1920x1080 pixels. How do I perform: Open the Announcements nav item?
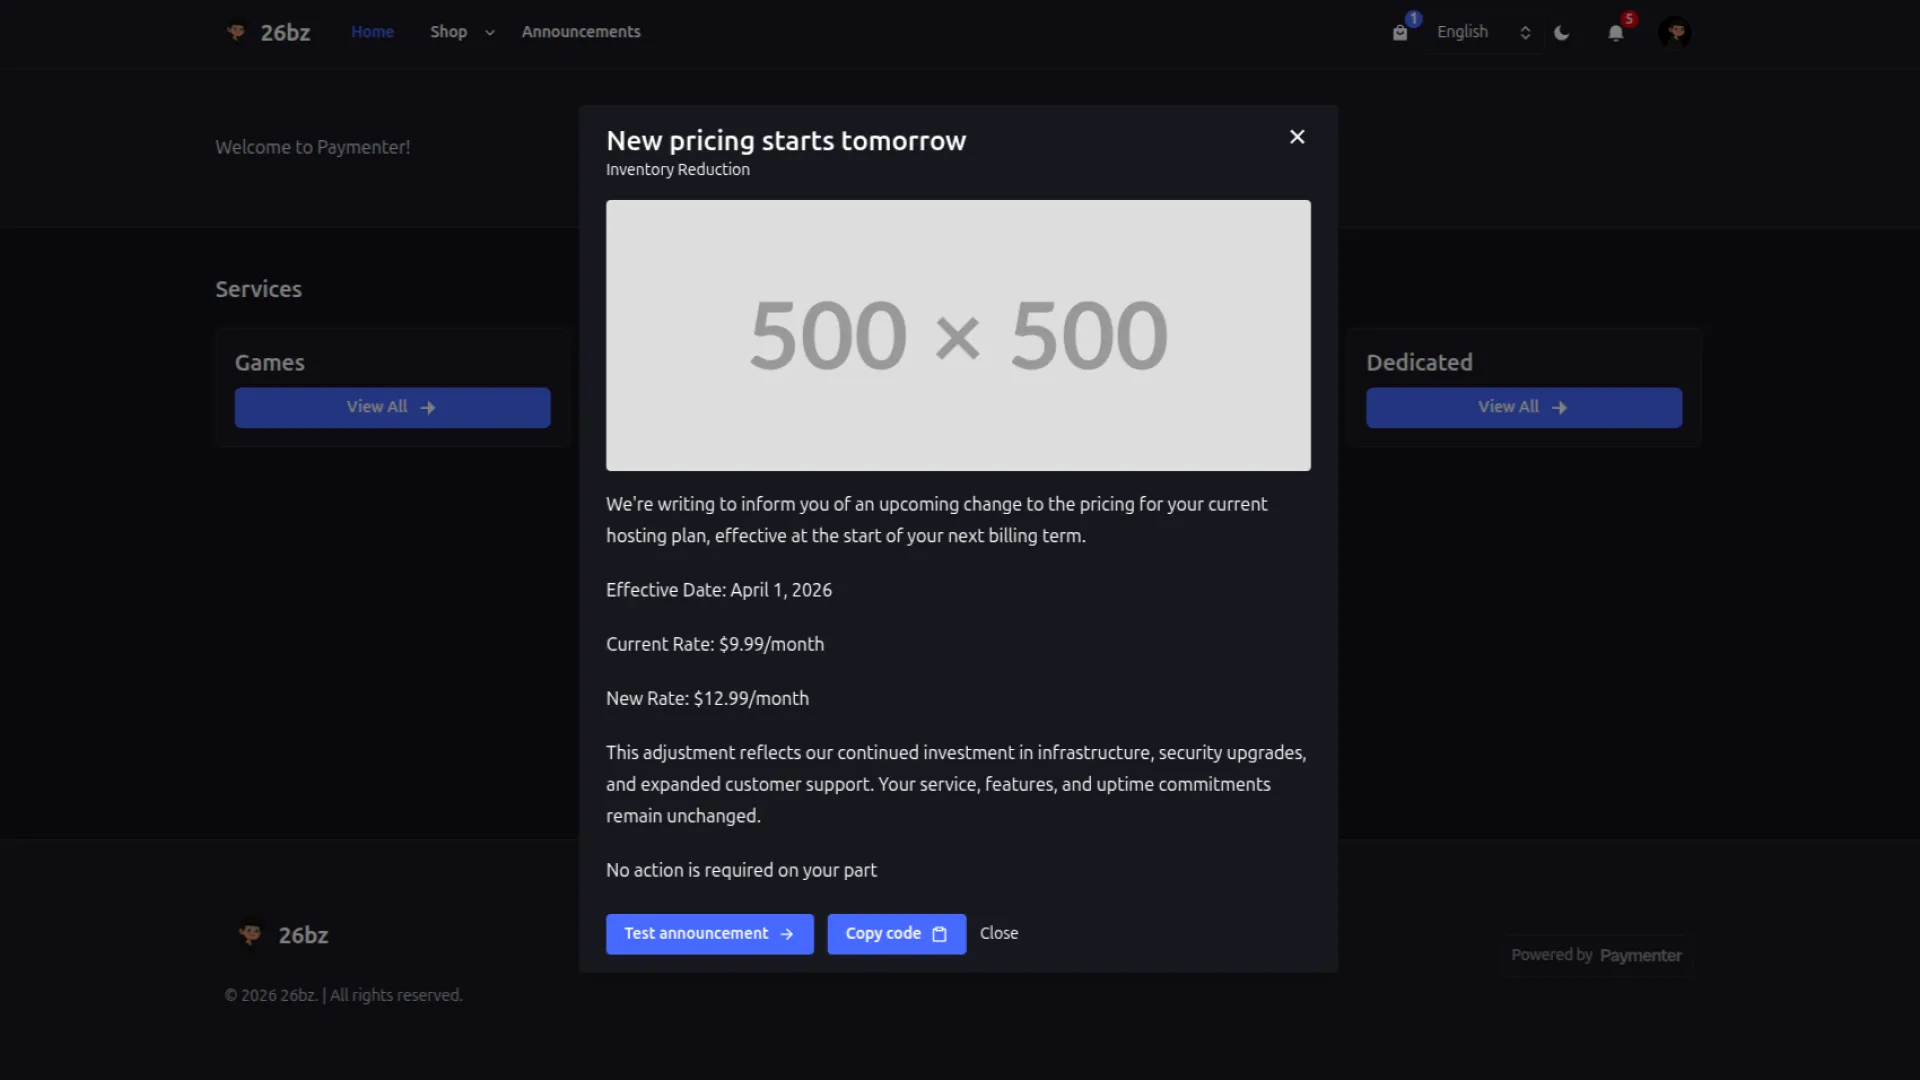pos(581,32)
